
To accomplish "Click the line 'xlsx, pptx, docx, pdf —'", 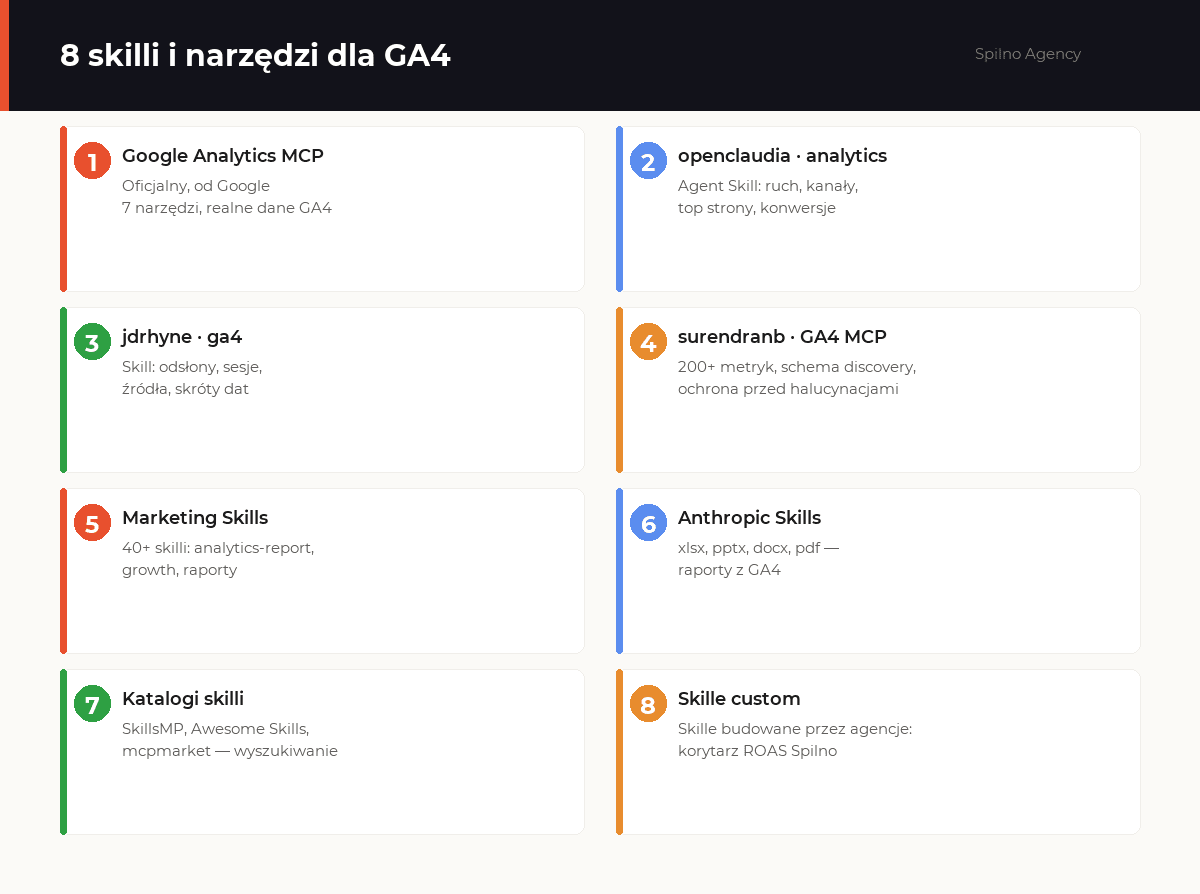I will coord(759,548).
